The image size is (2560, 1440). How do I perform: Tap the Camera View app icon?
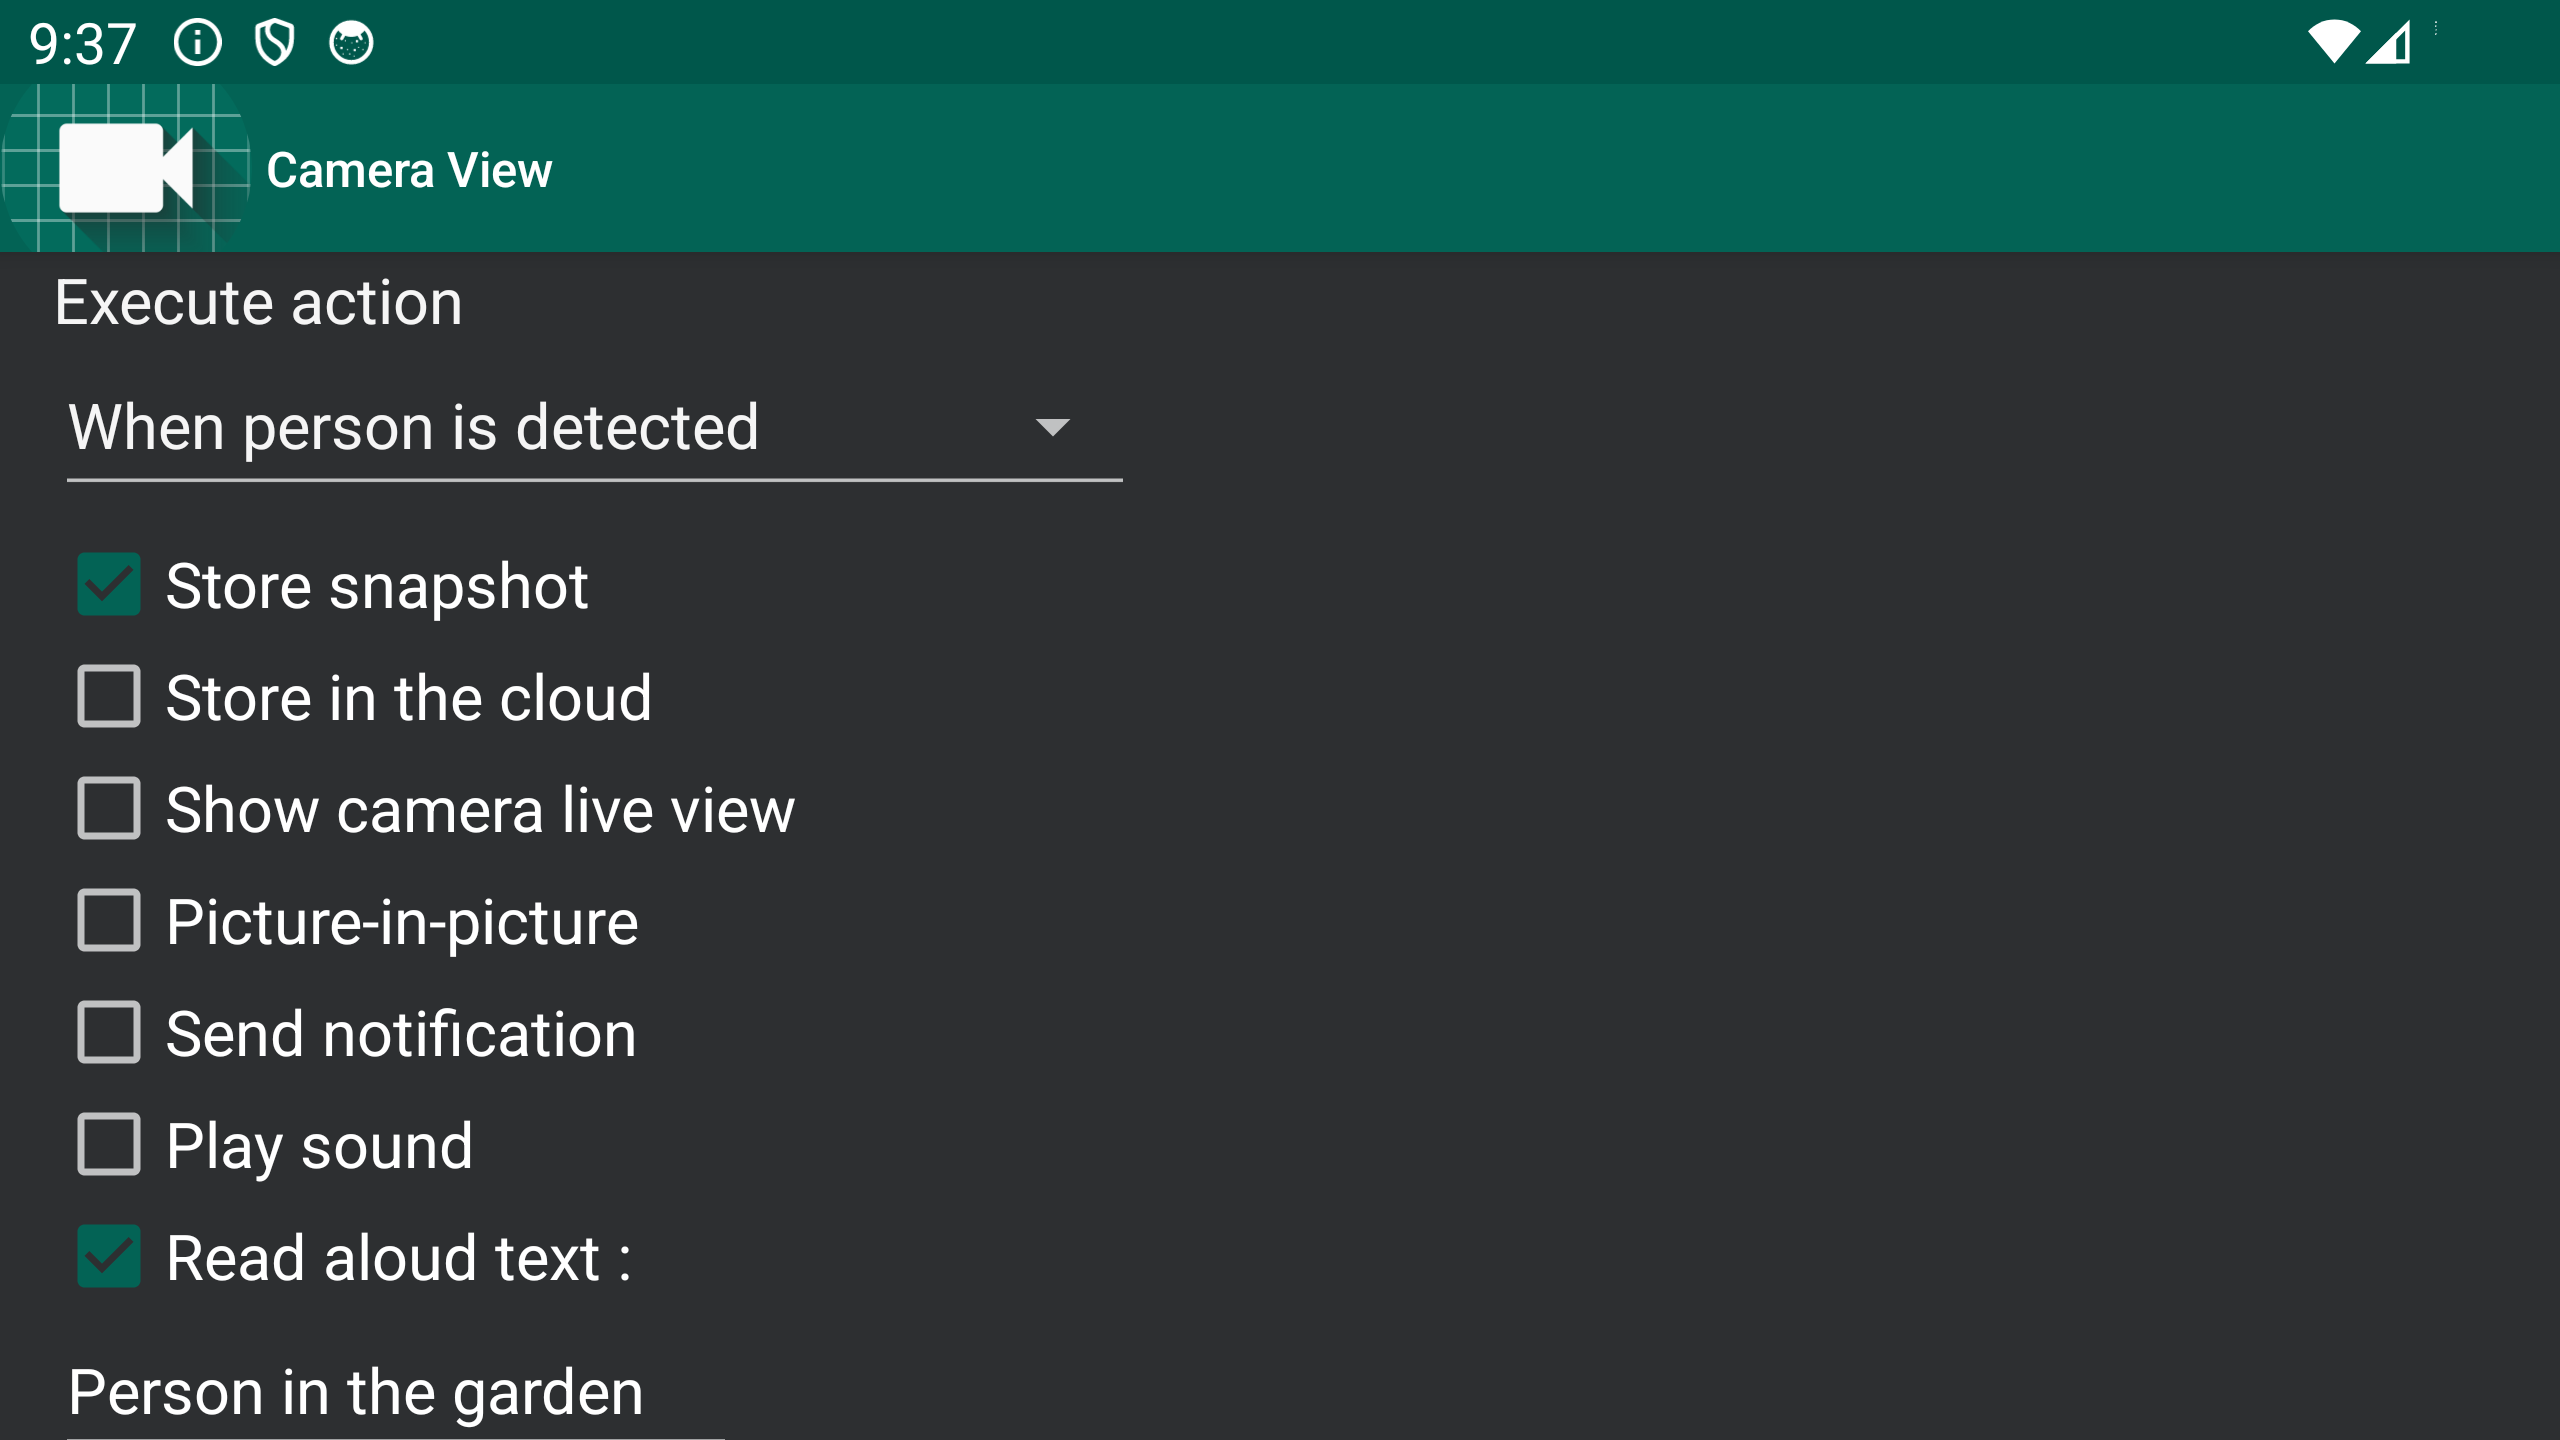coord(125,168)
